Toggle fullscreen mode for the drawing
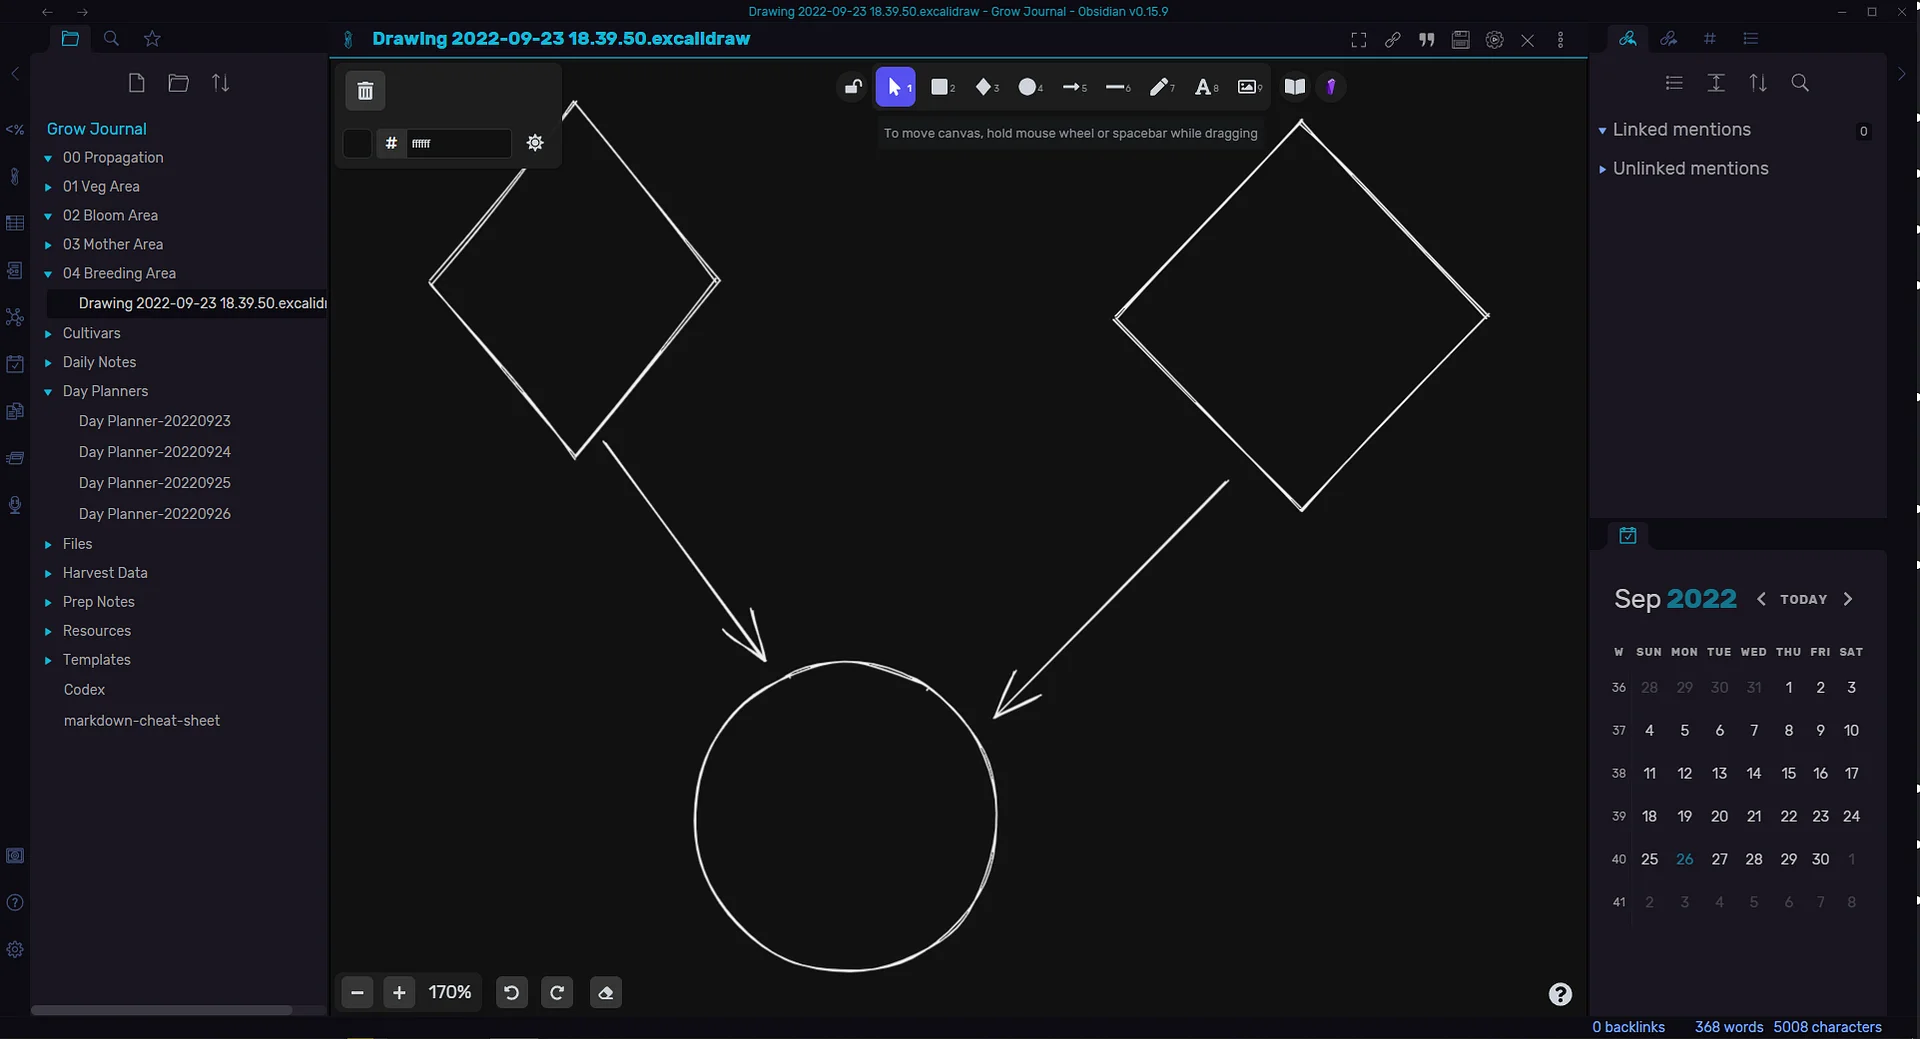The image size is (1920, 1039). tap(1358, 40)
